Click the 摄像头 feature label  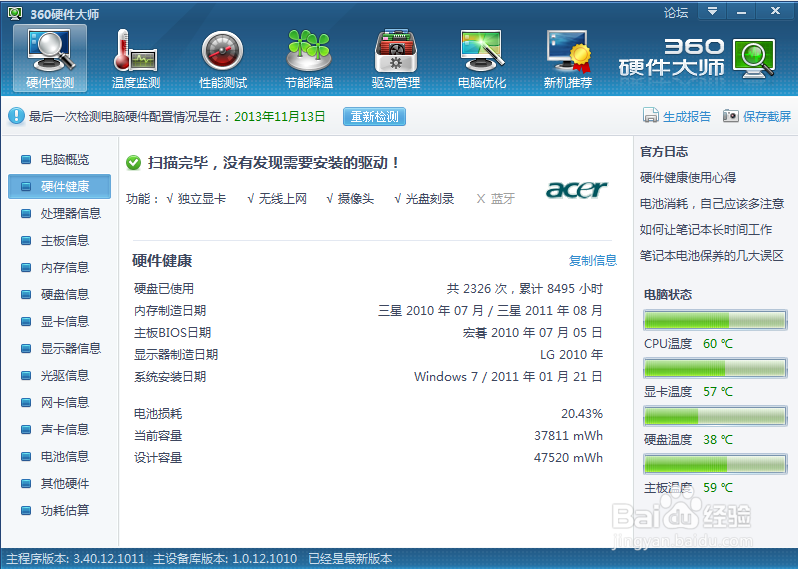(x=356, y=198)
